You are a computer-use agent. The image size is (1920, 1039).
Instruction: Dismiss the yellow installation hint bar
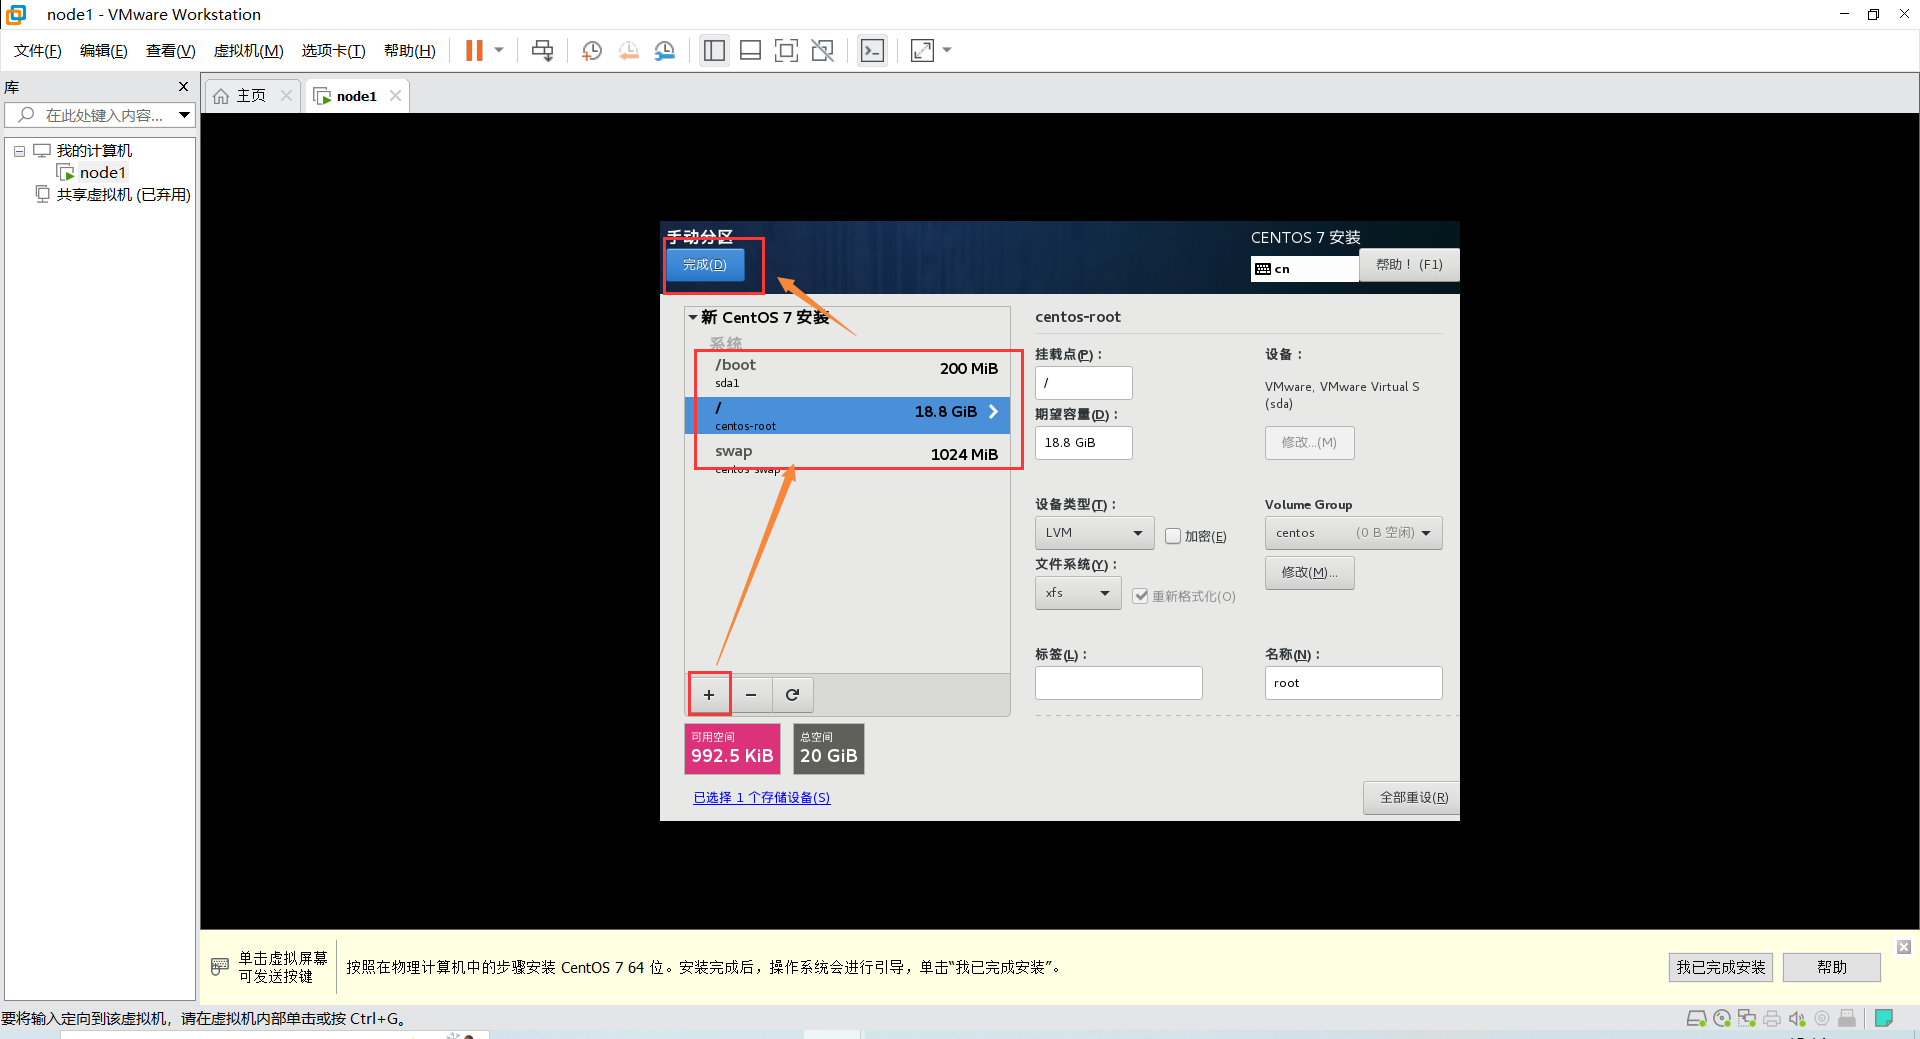(1904, 947)
